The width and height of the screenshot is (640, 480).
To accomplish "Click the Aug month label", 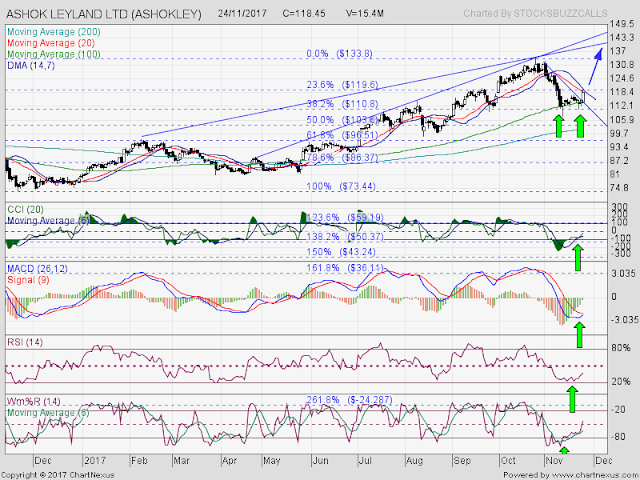I will click(415, 461).
